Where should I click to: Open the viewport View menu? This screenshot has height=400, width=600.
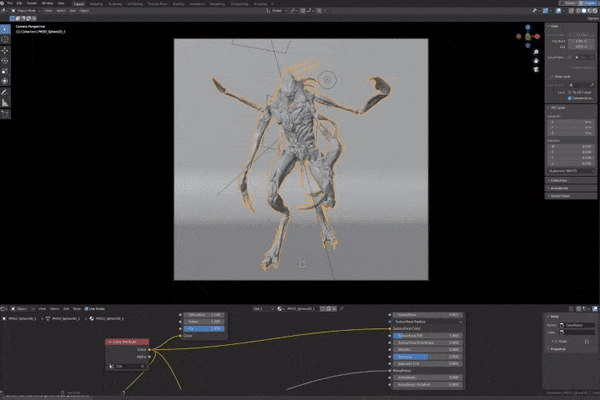pos(49,11)
